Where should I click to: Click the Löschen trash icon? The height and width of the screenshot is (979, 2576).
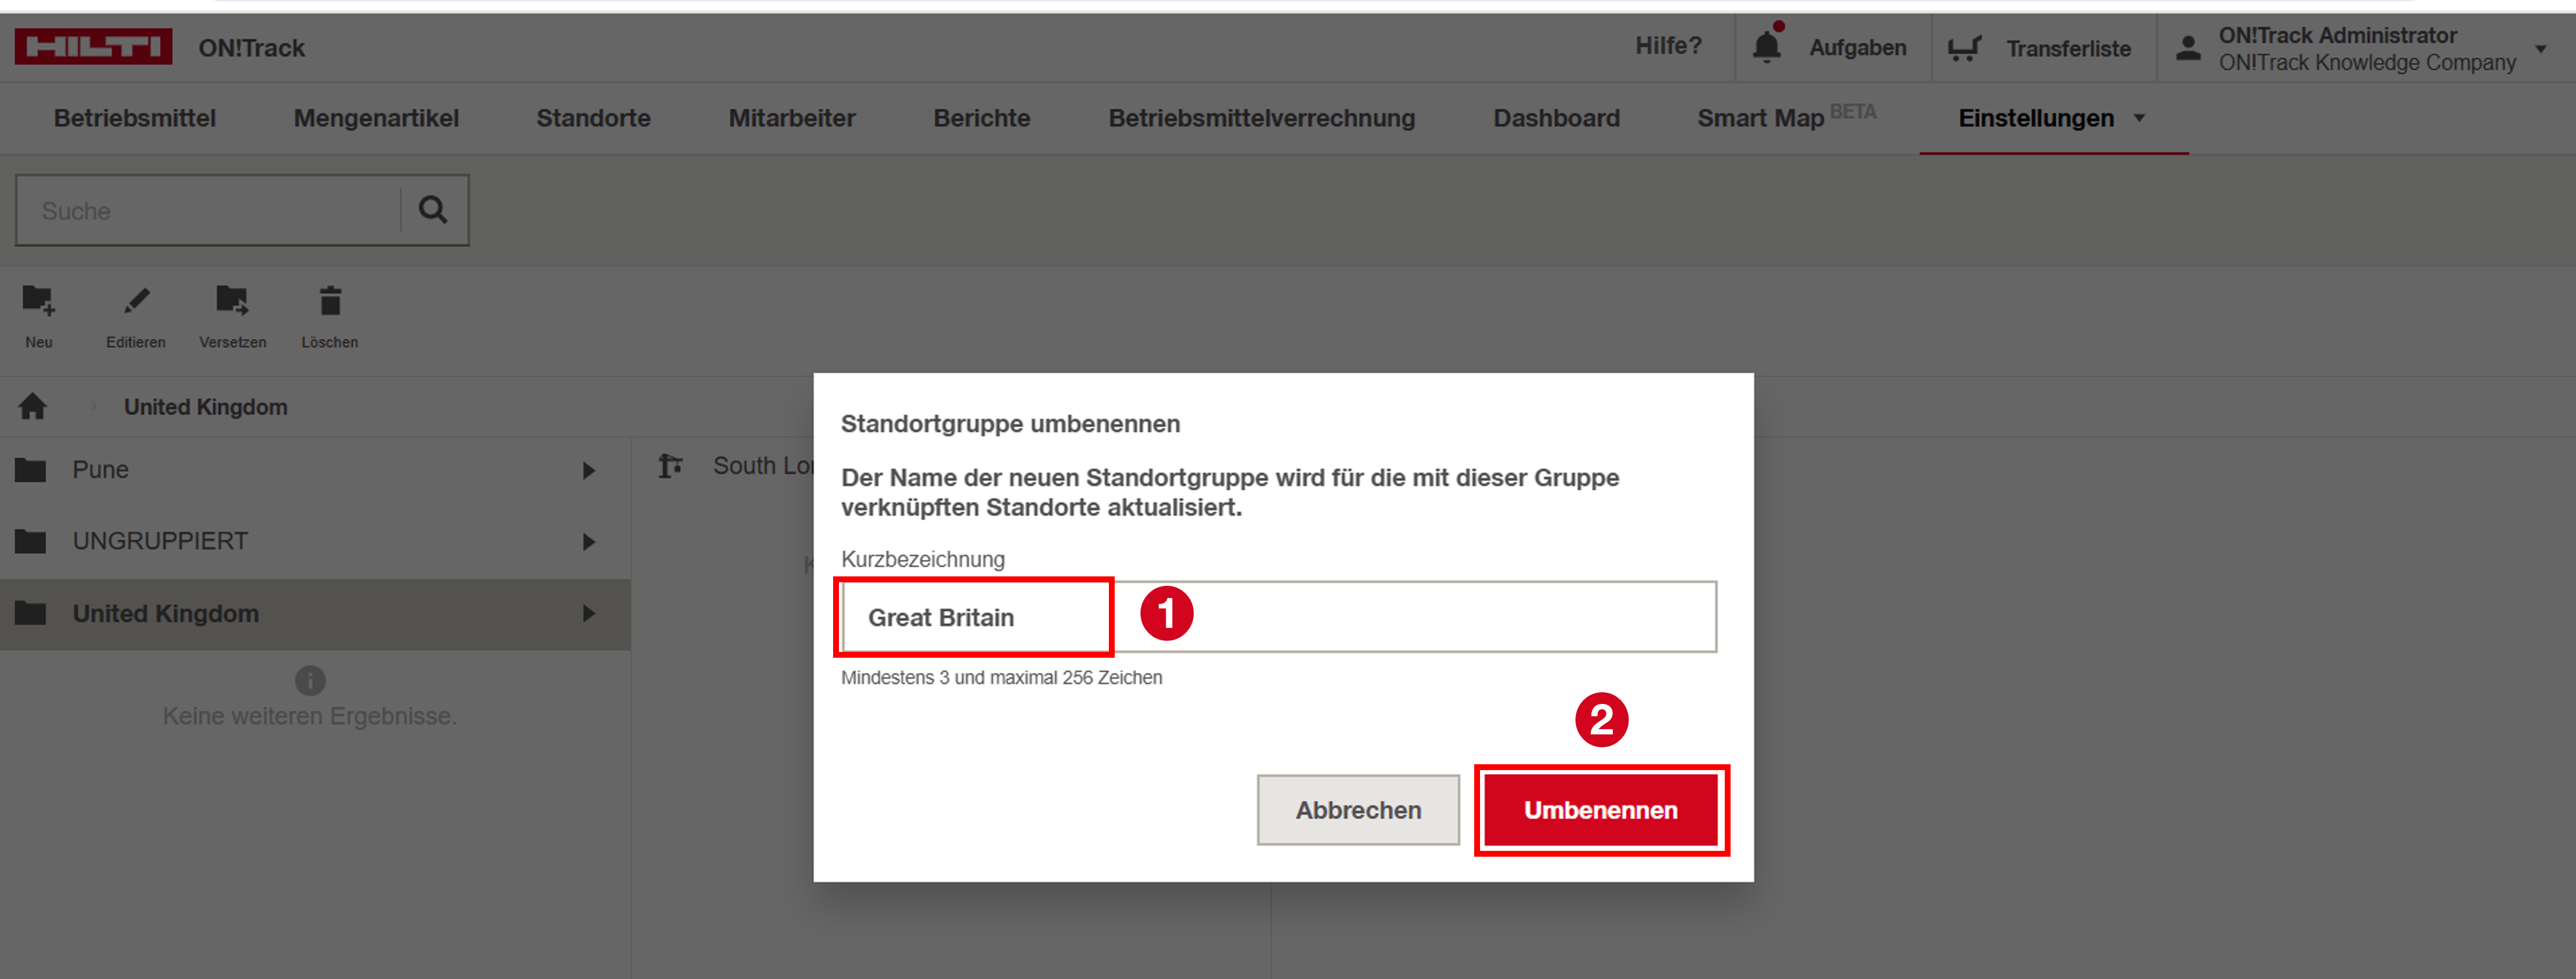pyautogui.click(x=330, y=300)
